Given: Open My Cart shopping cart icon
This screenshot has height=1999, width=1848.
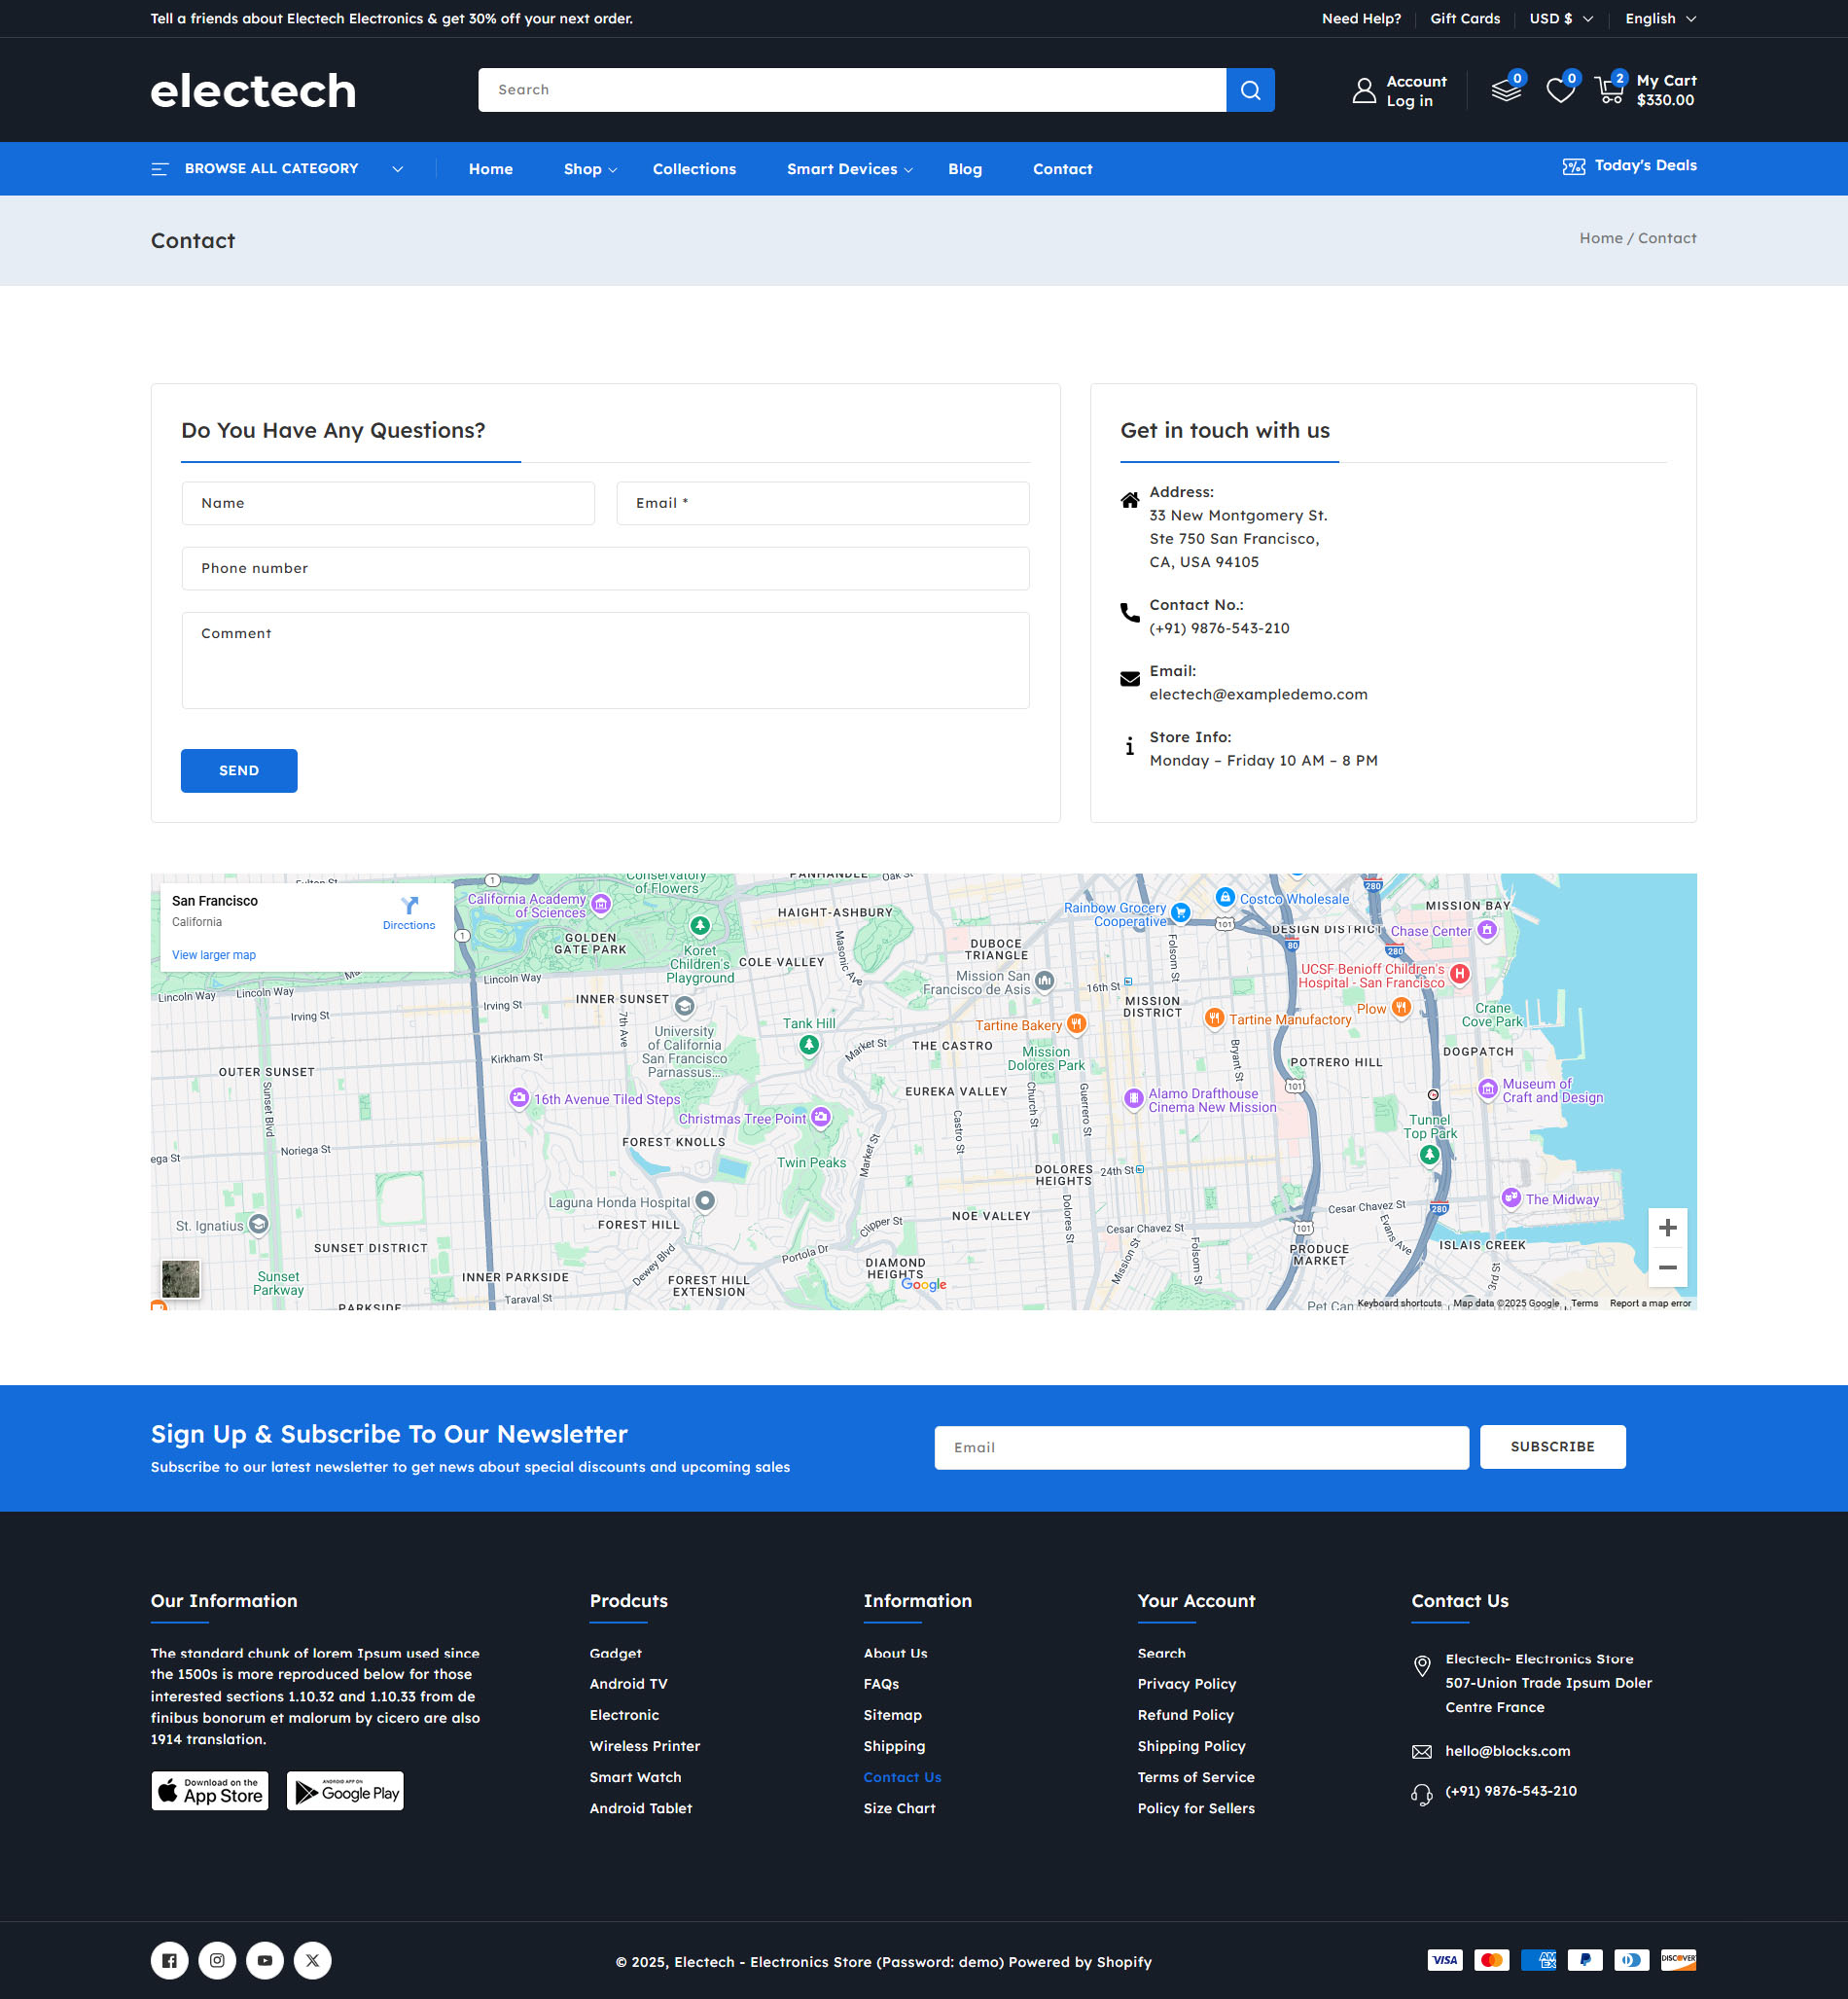Looking at the screenshot, I should [x=1610, y=90].
